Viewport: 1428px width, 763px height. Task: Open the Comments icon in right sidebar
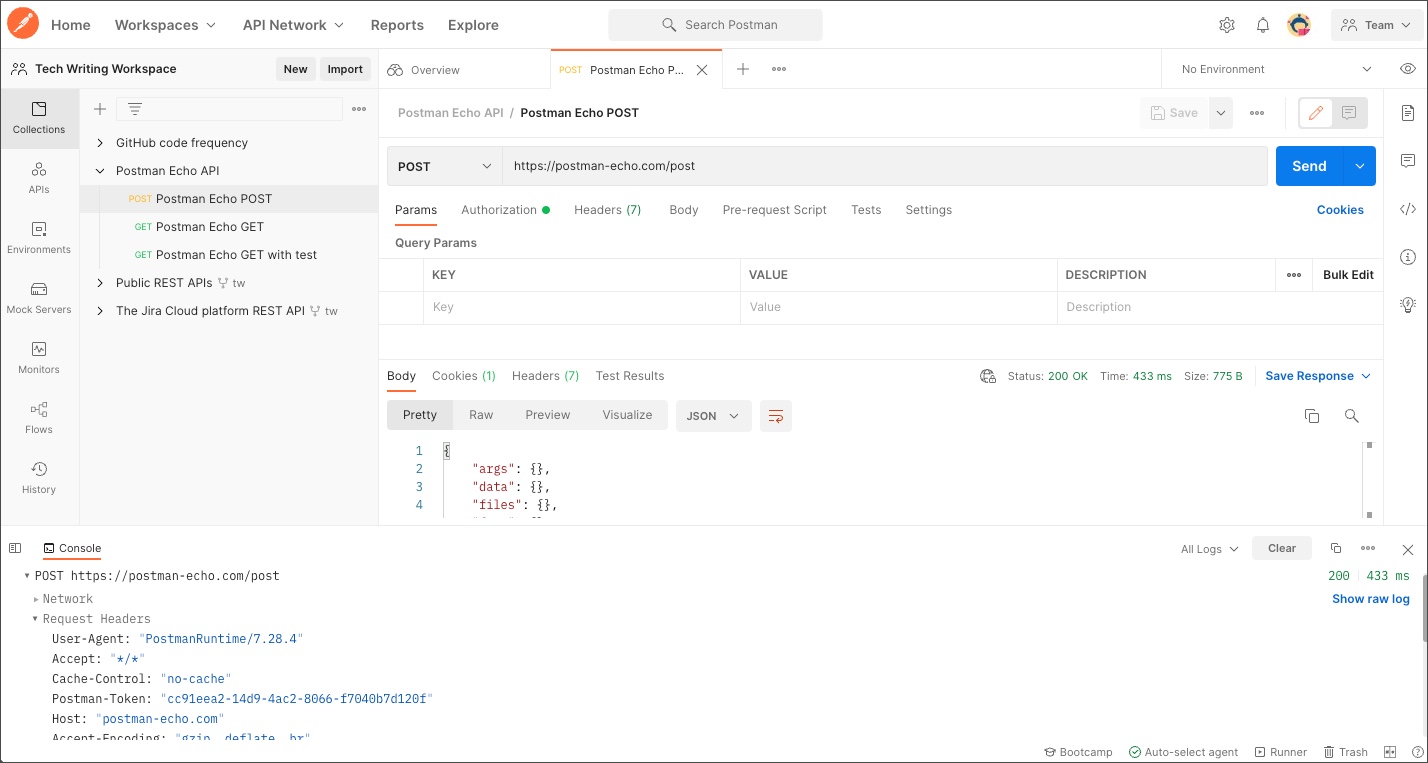[1408, 161]
